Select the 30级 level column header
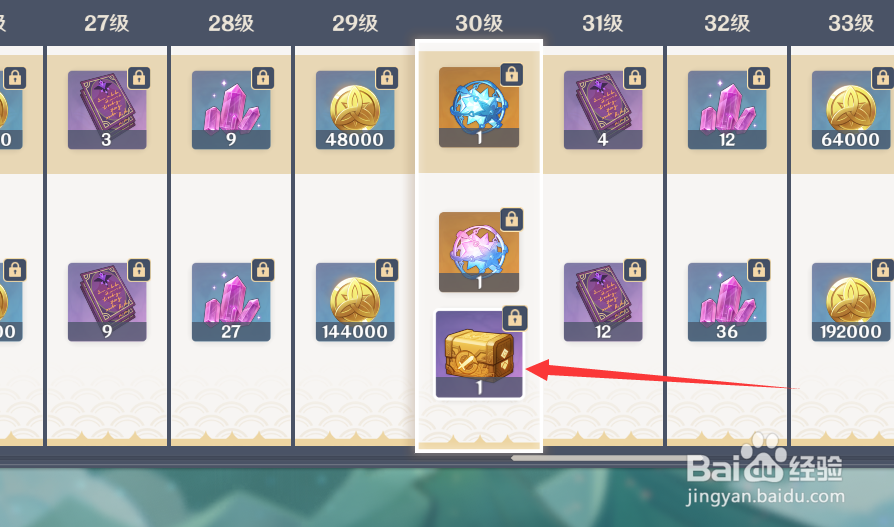This screenshot has width=894, height=527. (x=479, y=23)
